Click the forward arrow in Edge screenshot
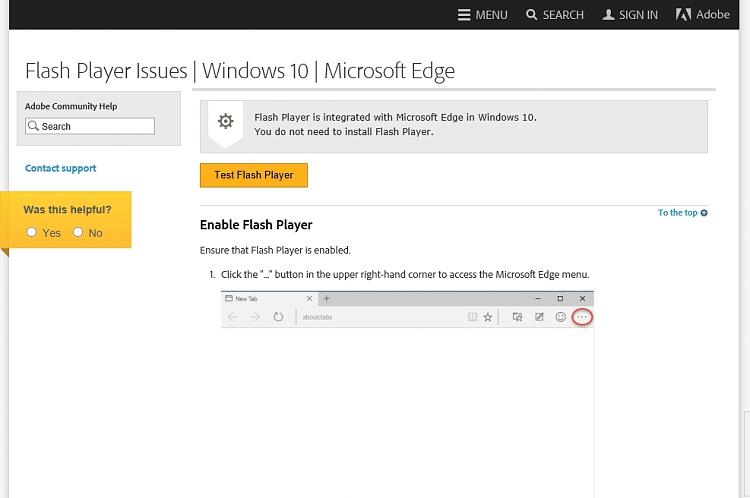750x498 pixels. tap(255, 317)
